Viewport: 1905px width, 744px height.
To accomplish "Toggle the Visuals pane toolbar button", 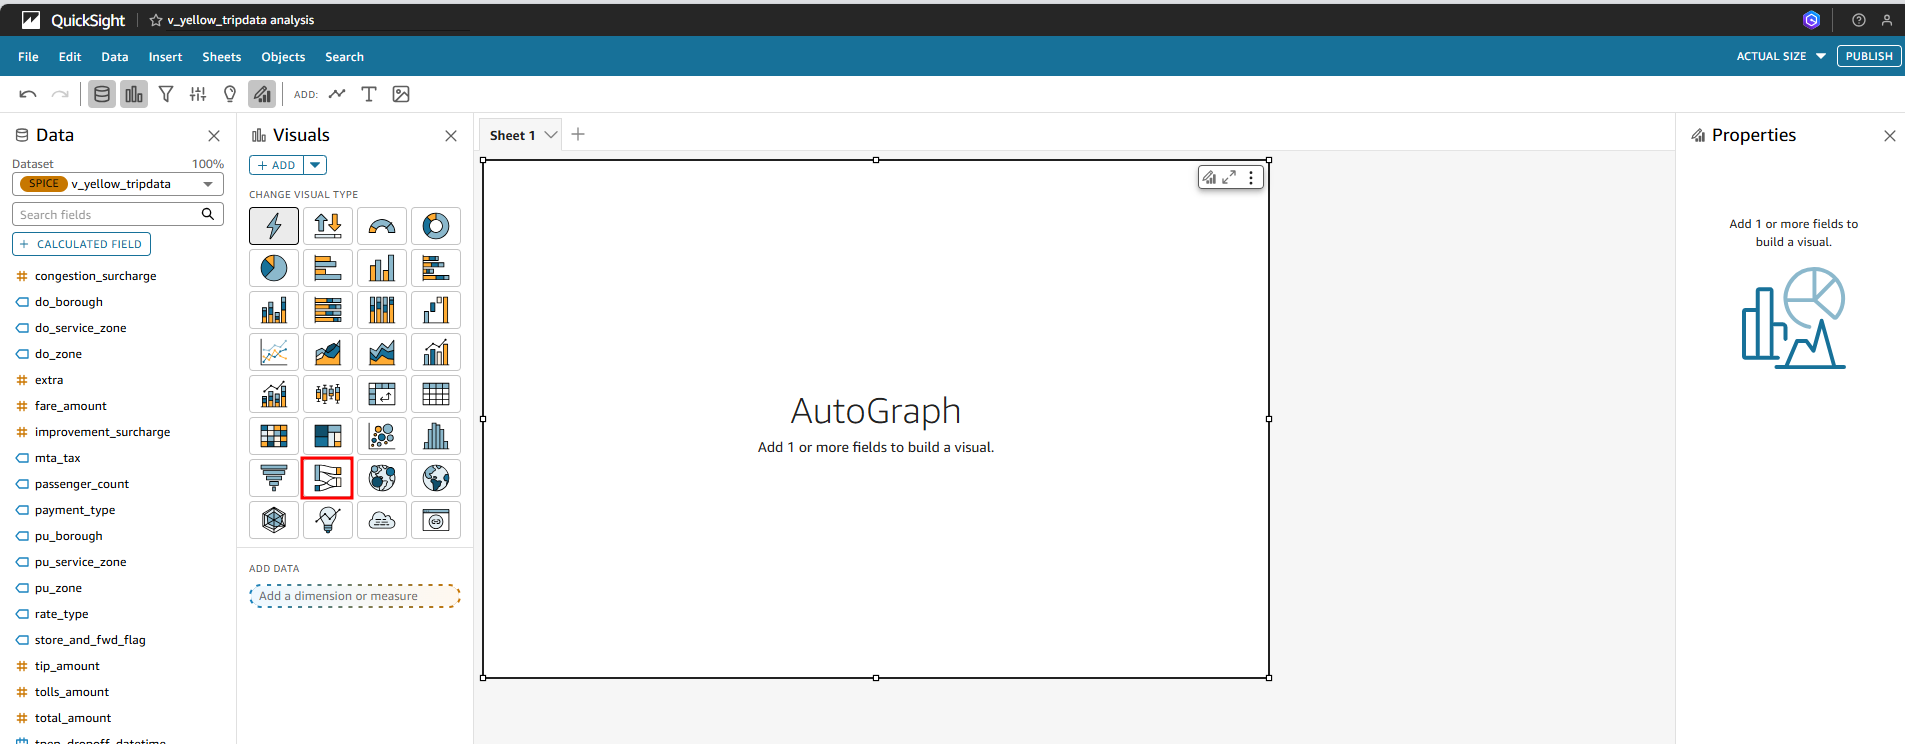I will [134, 94].
